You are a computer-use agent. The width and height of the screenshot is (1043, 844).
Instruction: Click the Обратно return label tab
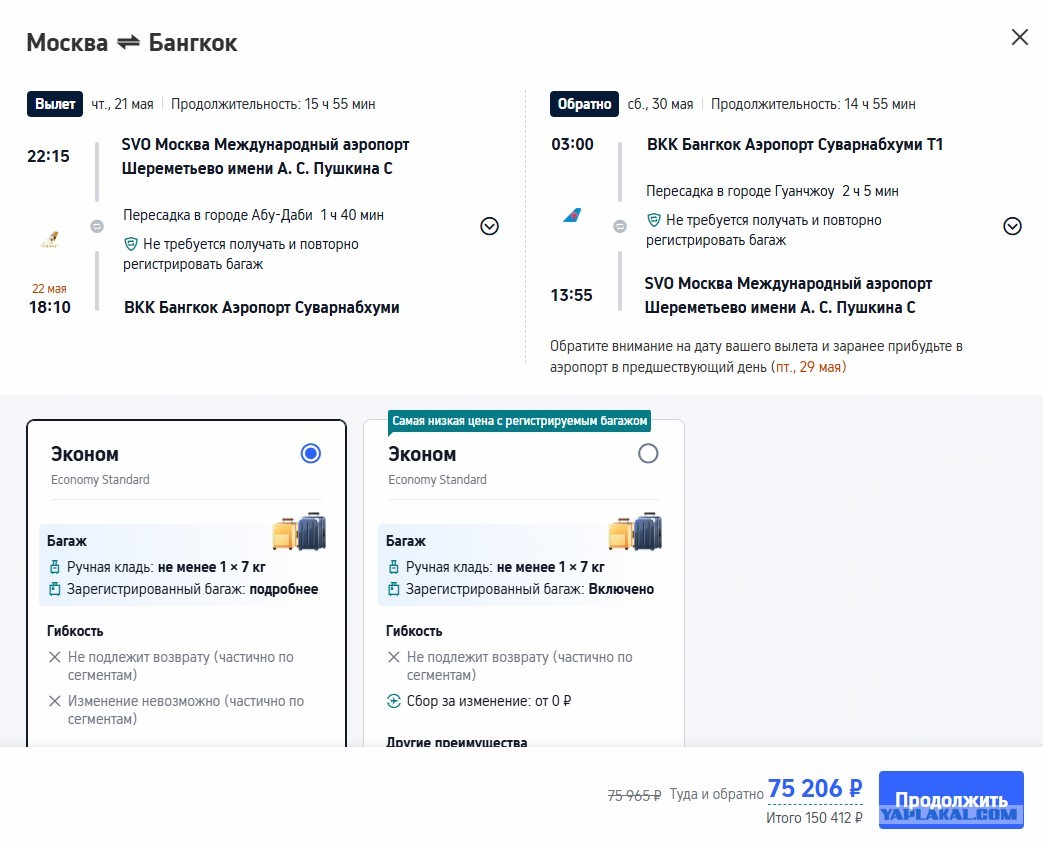[x=585, y=104]
